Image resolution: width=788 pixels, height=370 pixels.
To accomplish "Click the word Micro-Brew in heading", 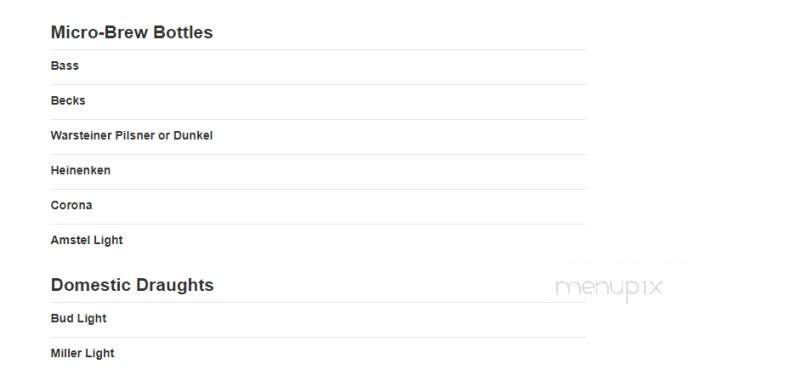I will coord(100,32).
